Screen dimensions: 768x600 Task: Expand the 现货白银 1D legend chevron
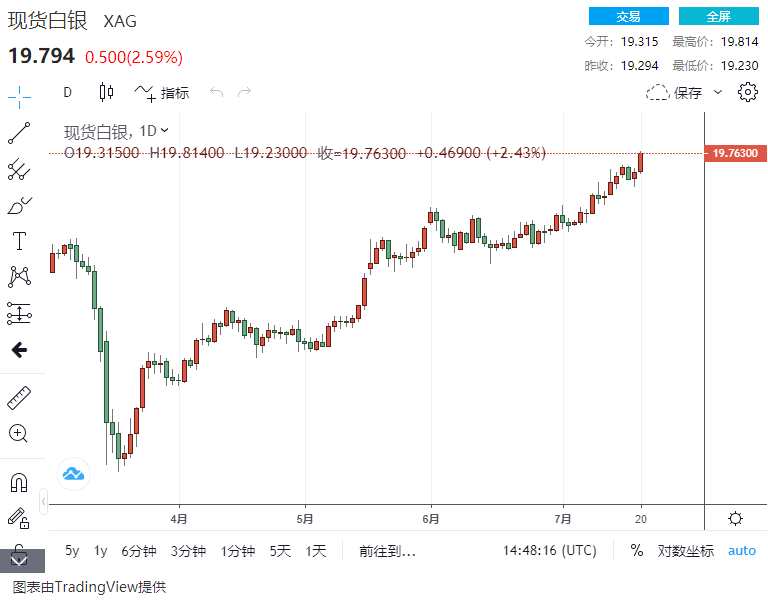click(165, 130)
